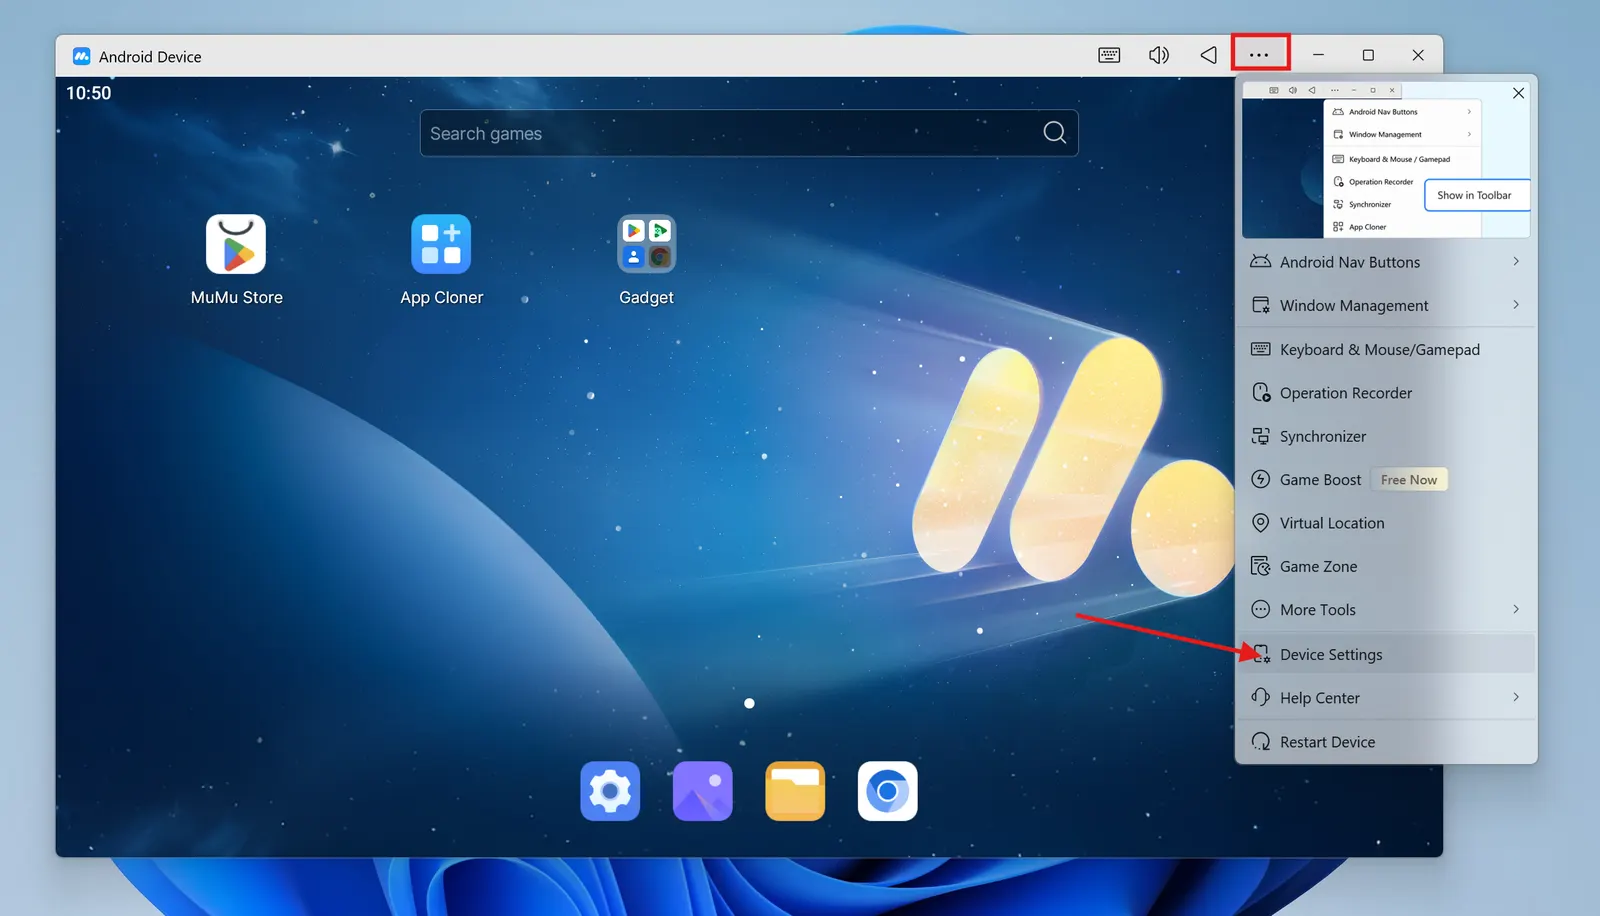The width and height of the screenshot is (1600, 916).
Task: Launch the browser app in dock
Action: point(888,791)
